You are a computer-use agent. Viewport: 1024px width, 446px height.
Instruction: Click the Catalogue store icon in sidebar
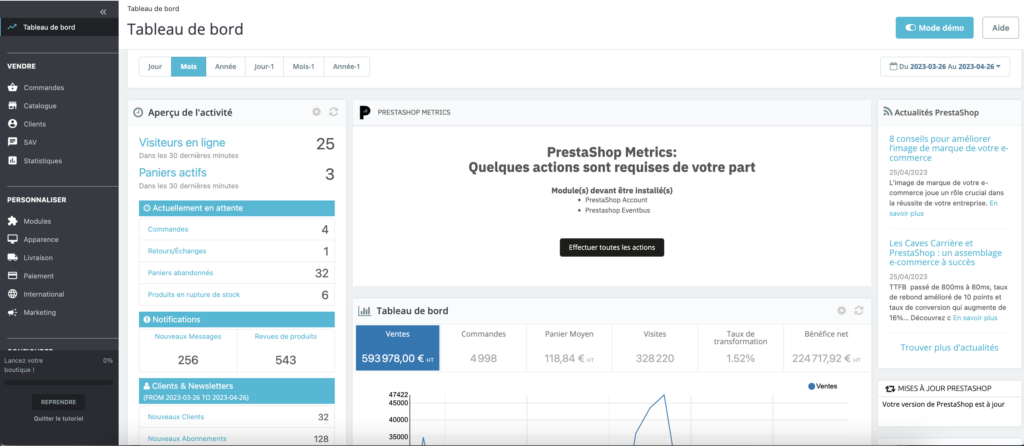(12, 106)
